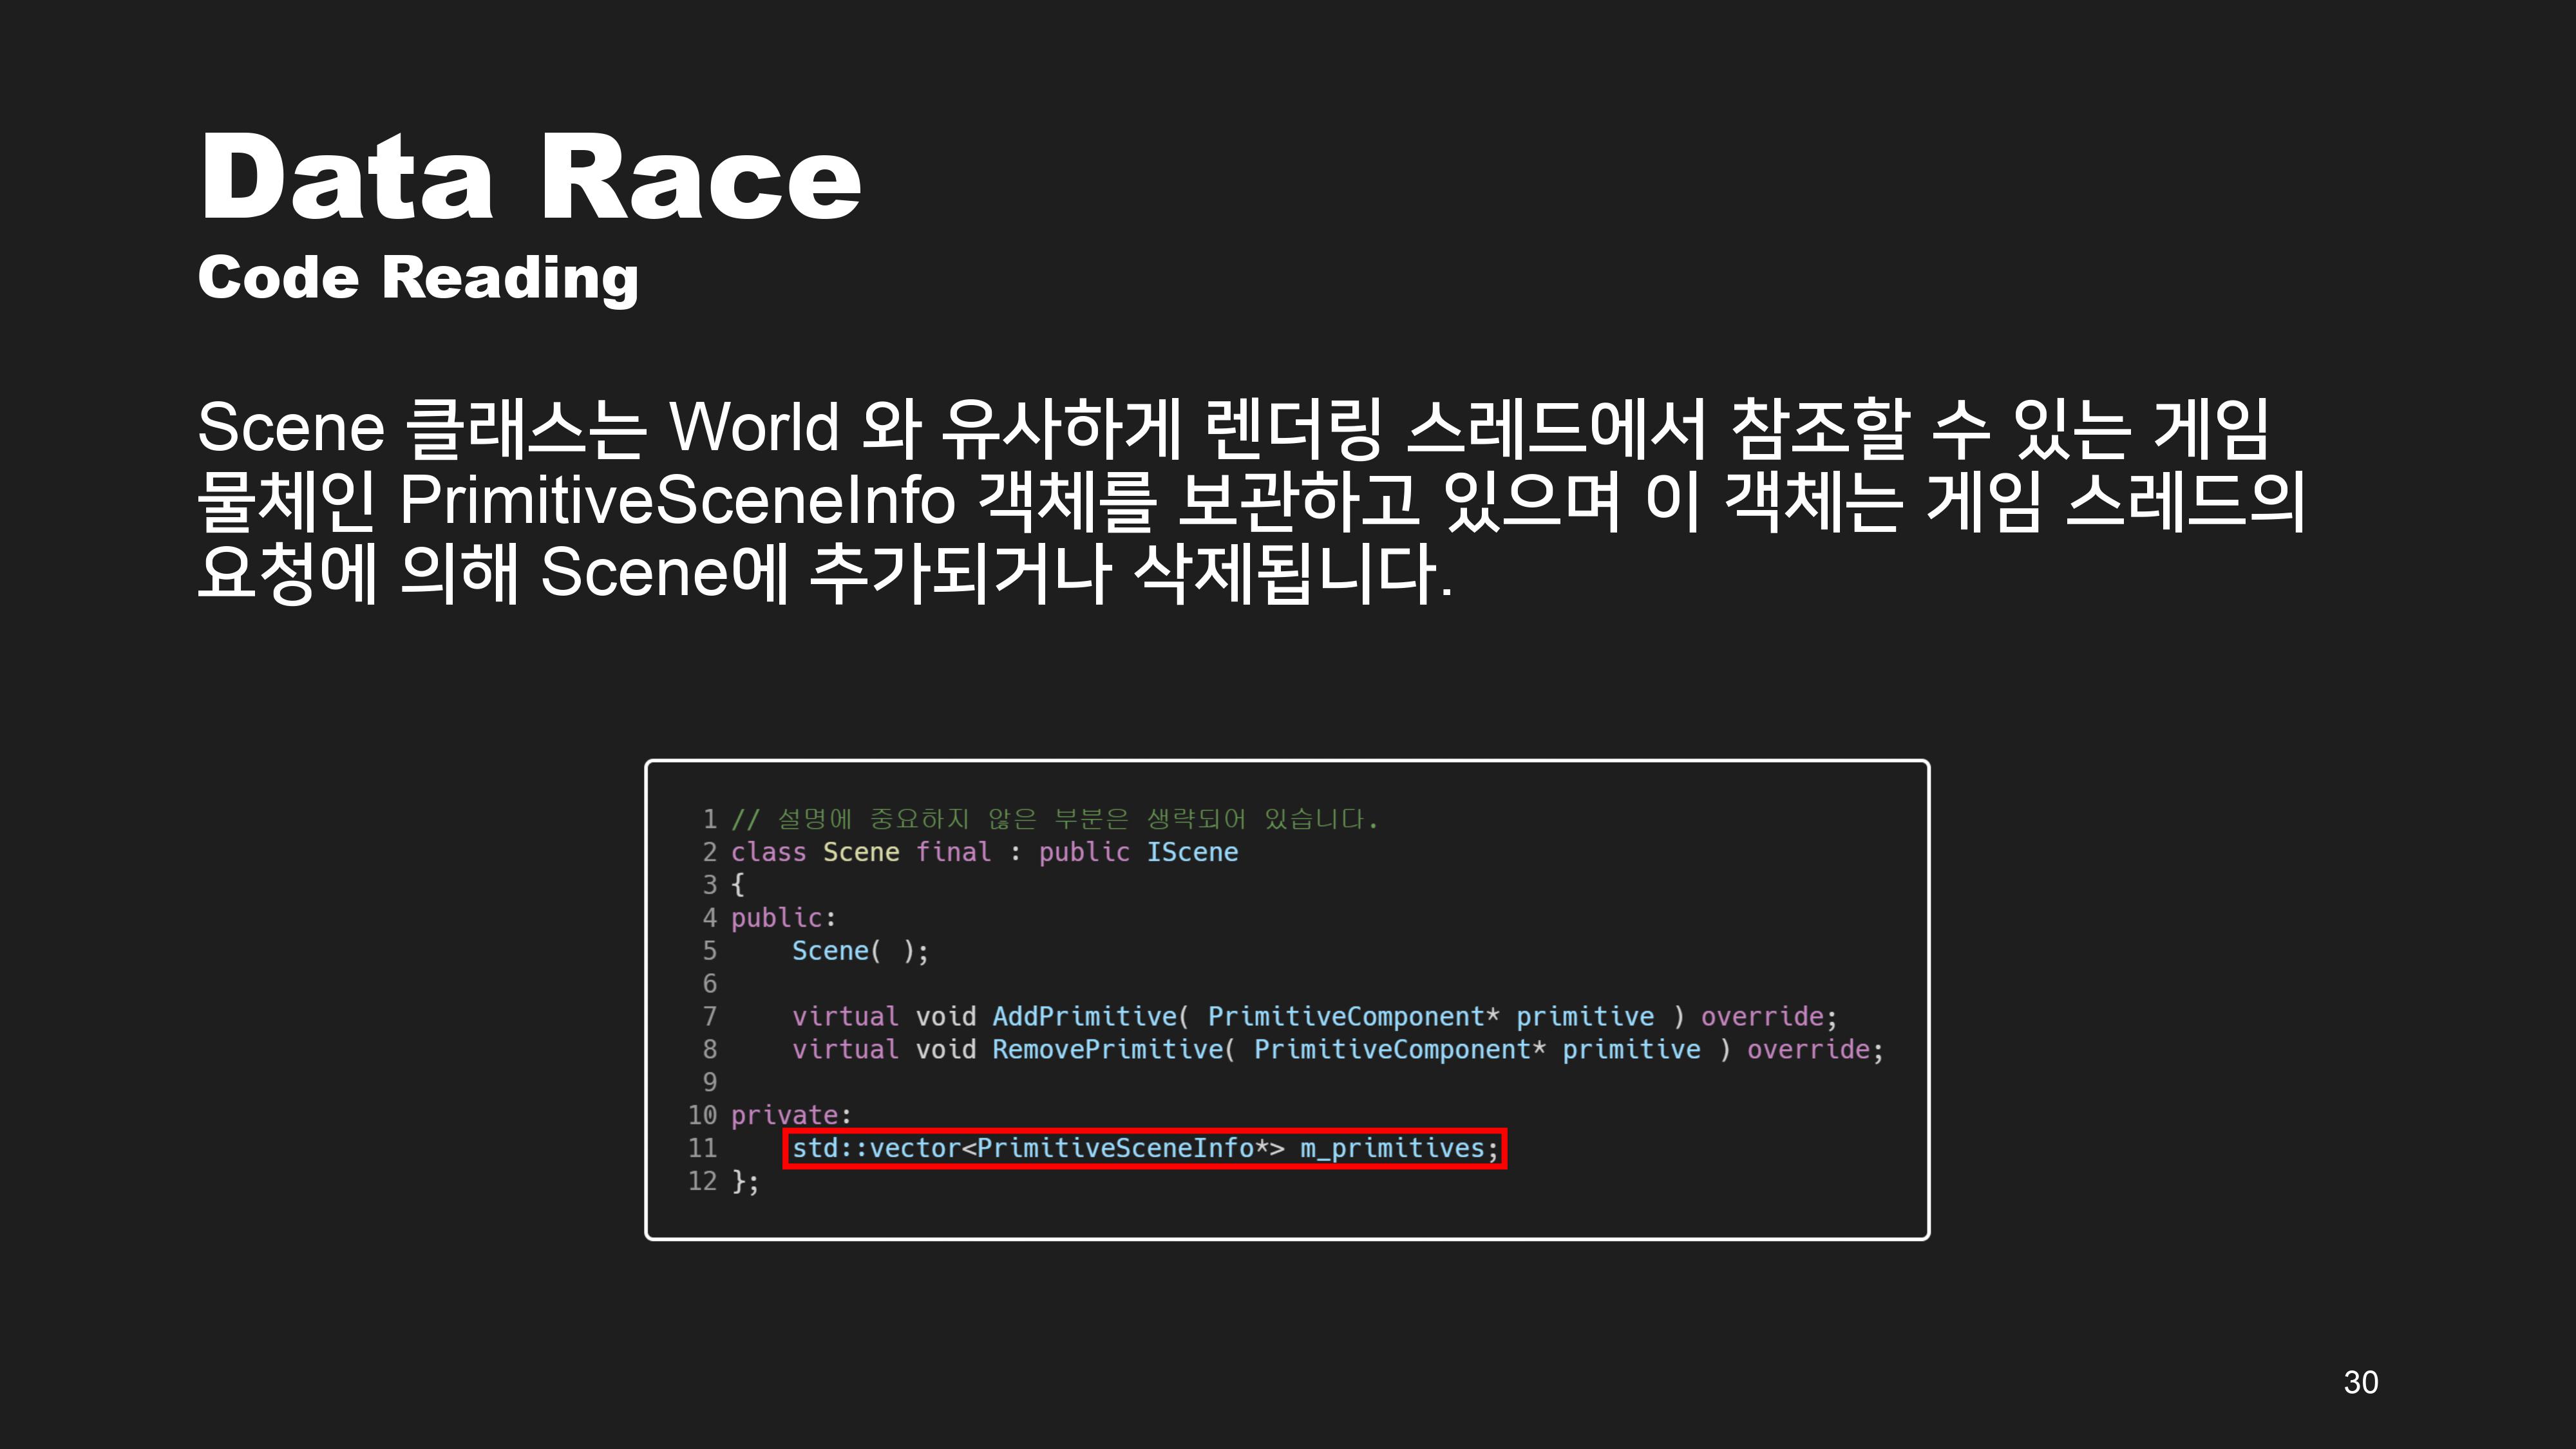Click 'override' keyword on line 8
The image size is (2576, 1449).
1807,1049
